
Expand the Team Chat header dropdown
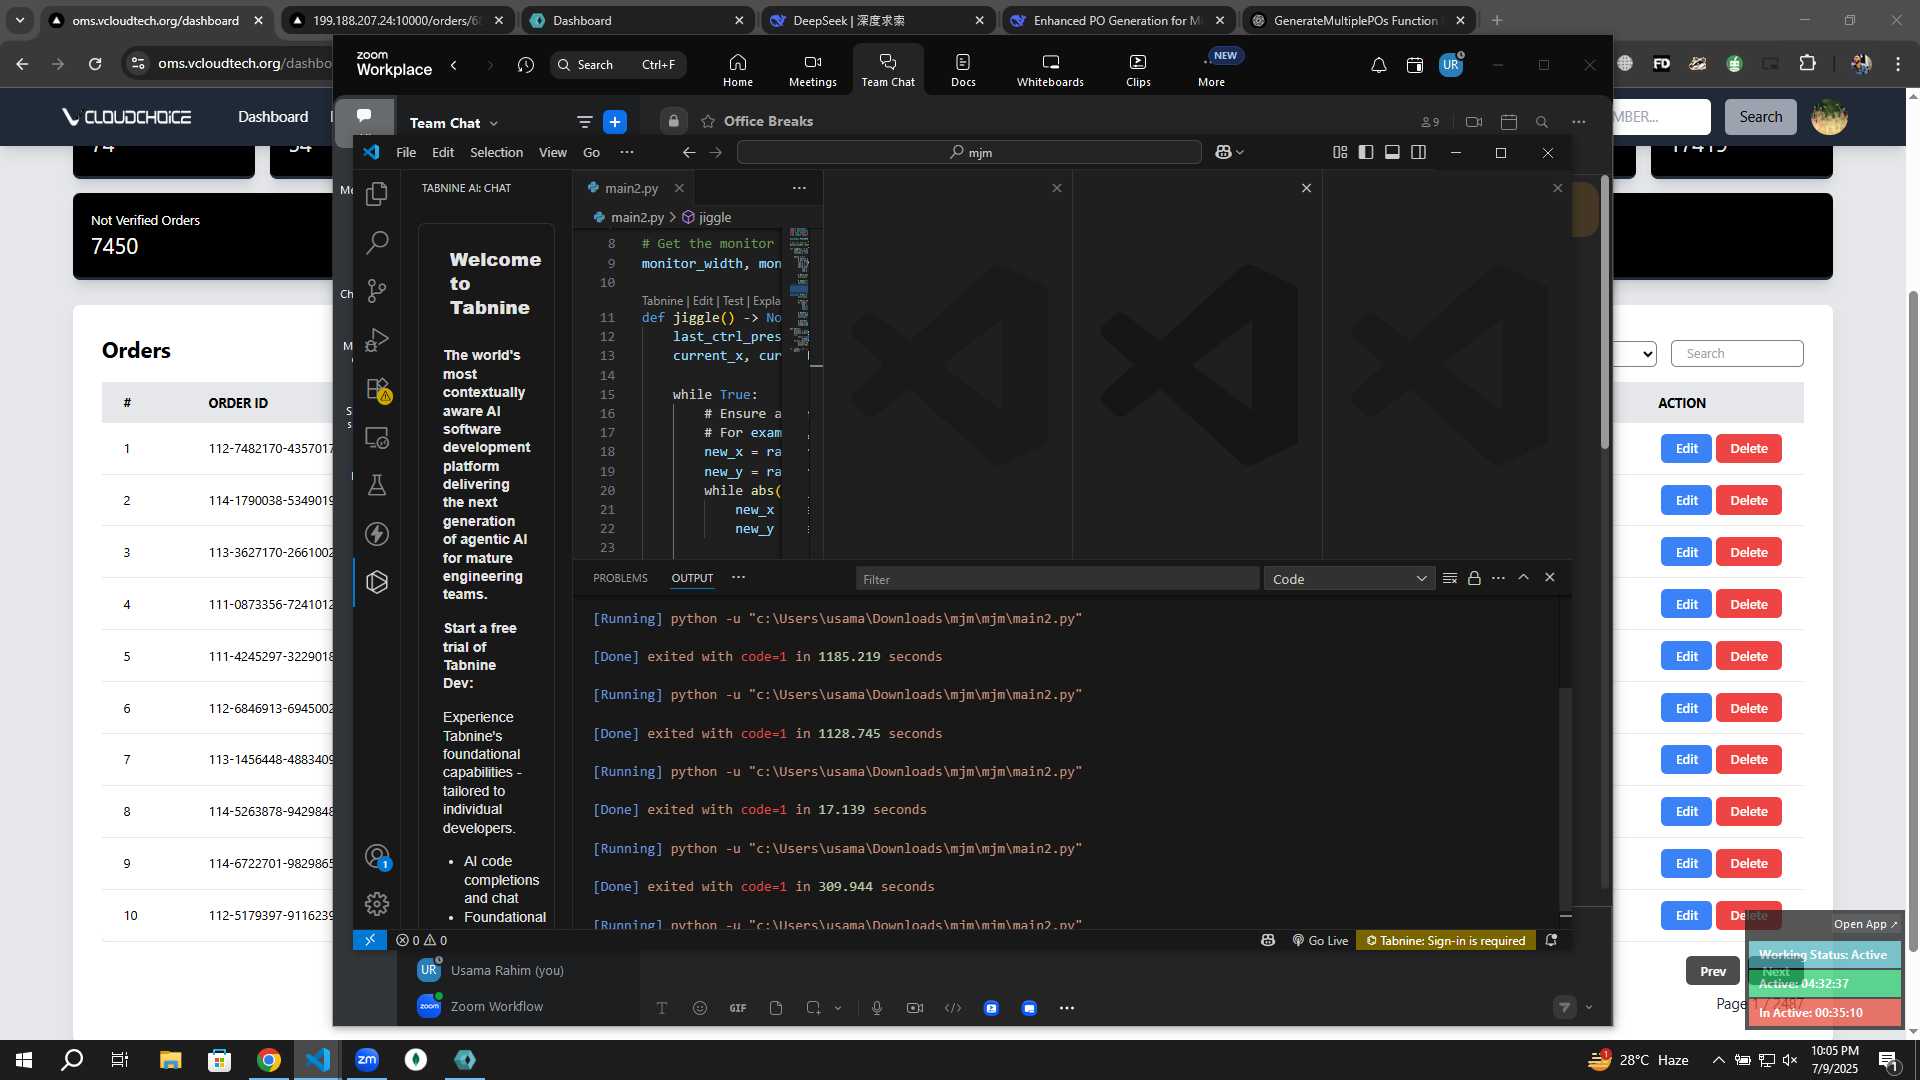494,123
